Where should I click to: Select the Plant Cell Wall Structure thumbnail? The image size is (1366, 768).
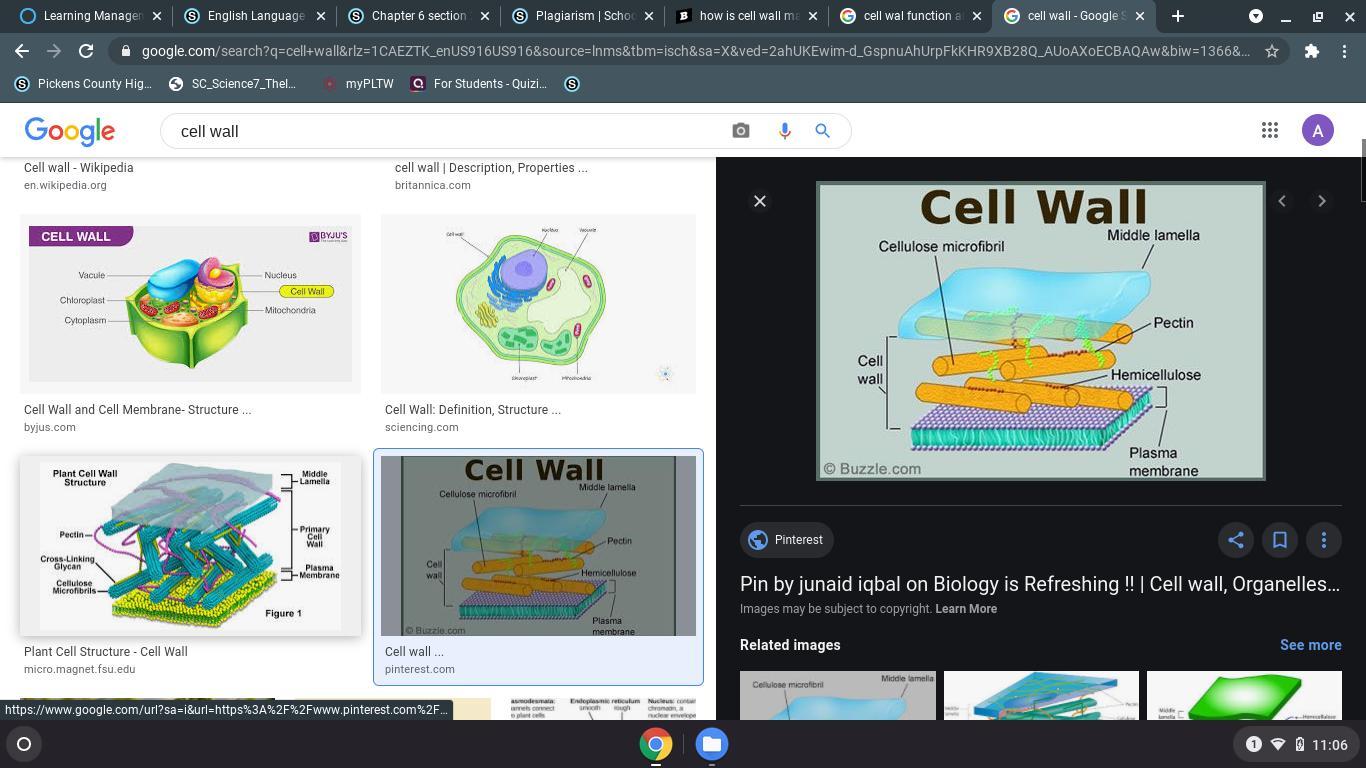190,546
